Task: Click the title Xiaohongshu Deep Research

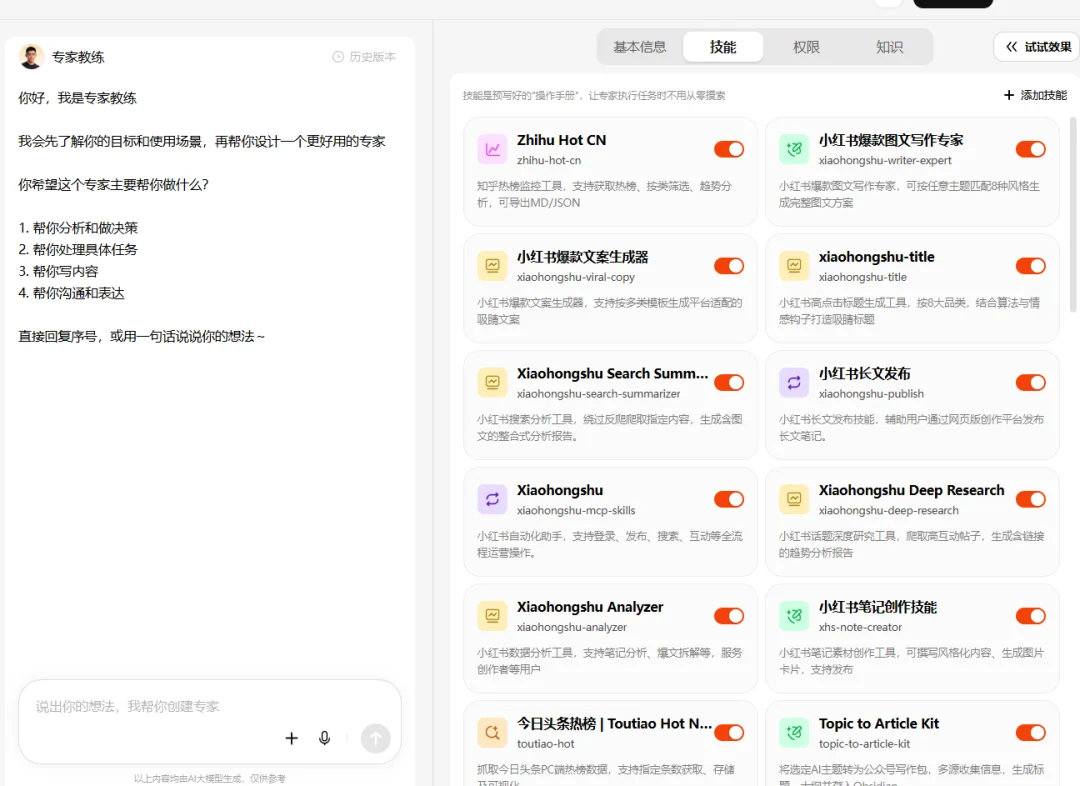Action: pyautogui.click(x=911, y=490)
